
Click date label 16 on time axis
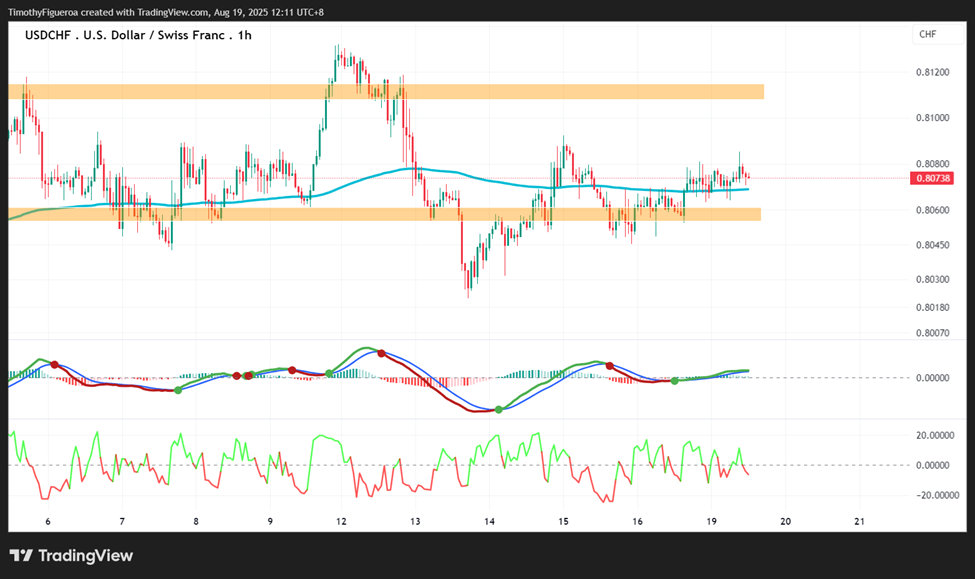coord(637,521)
